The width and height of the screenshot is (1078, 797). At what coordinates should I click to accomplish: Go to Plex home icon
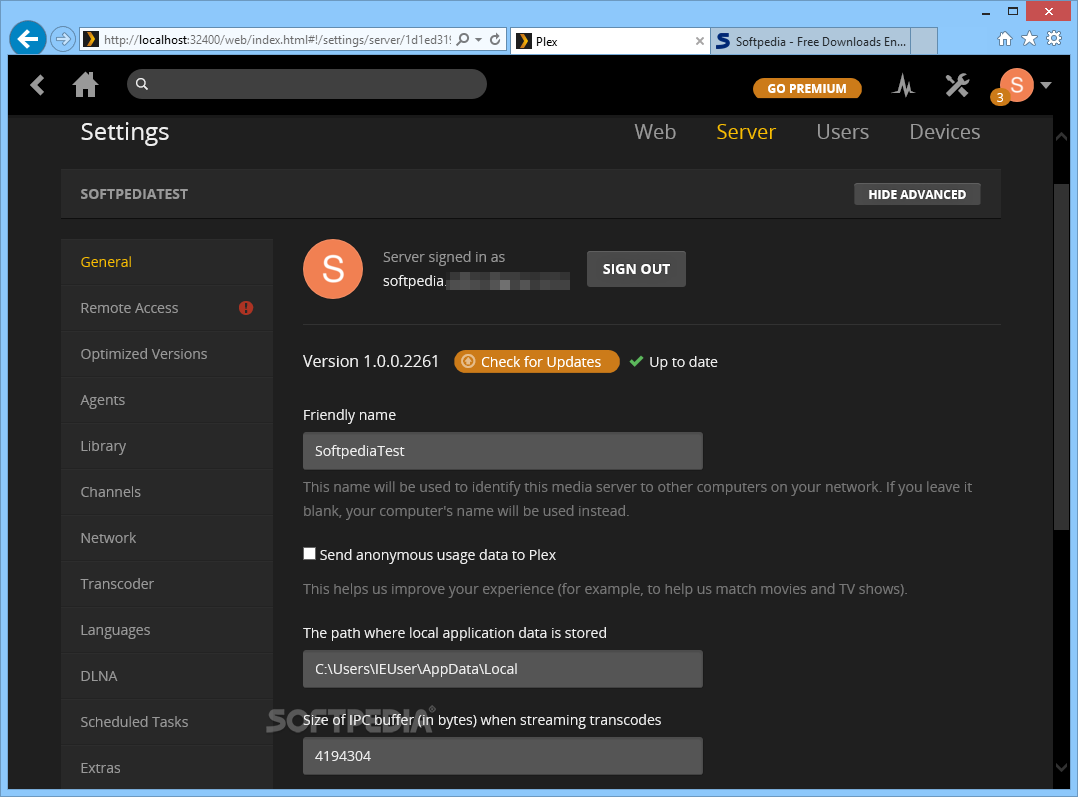coord(85,85)
